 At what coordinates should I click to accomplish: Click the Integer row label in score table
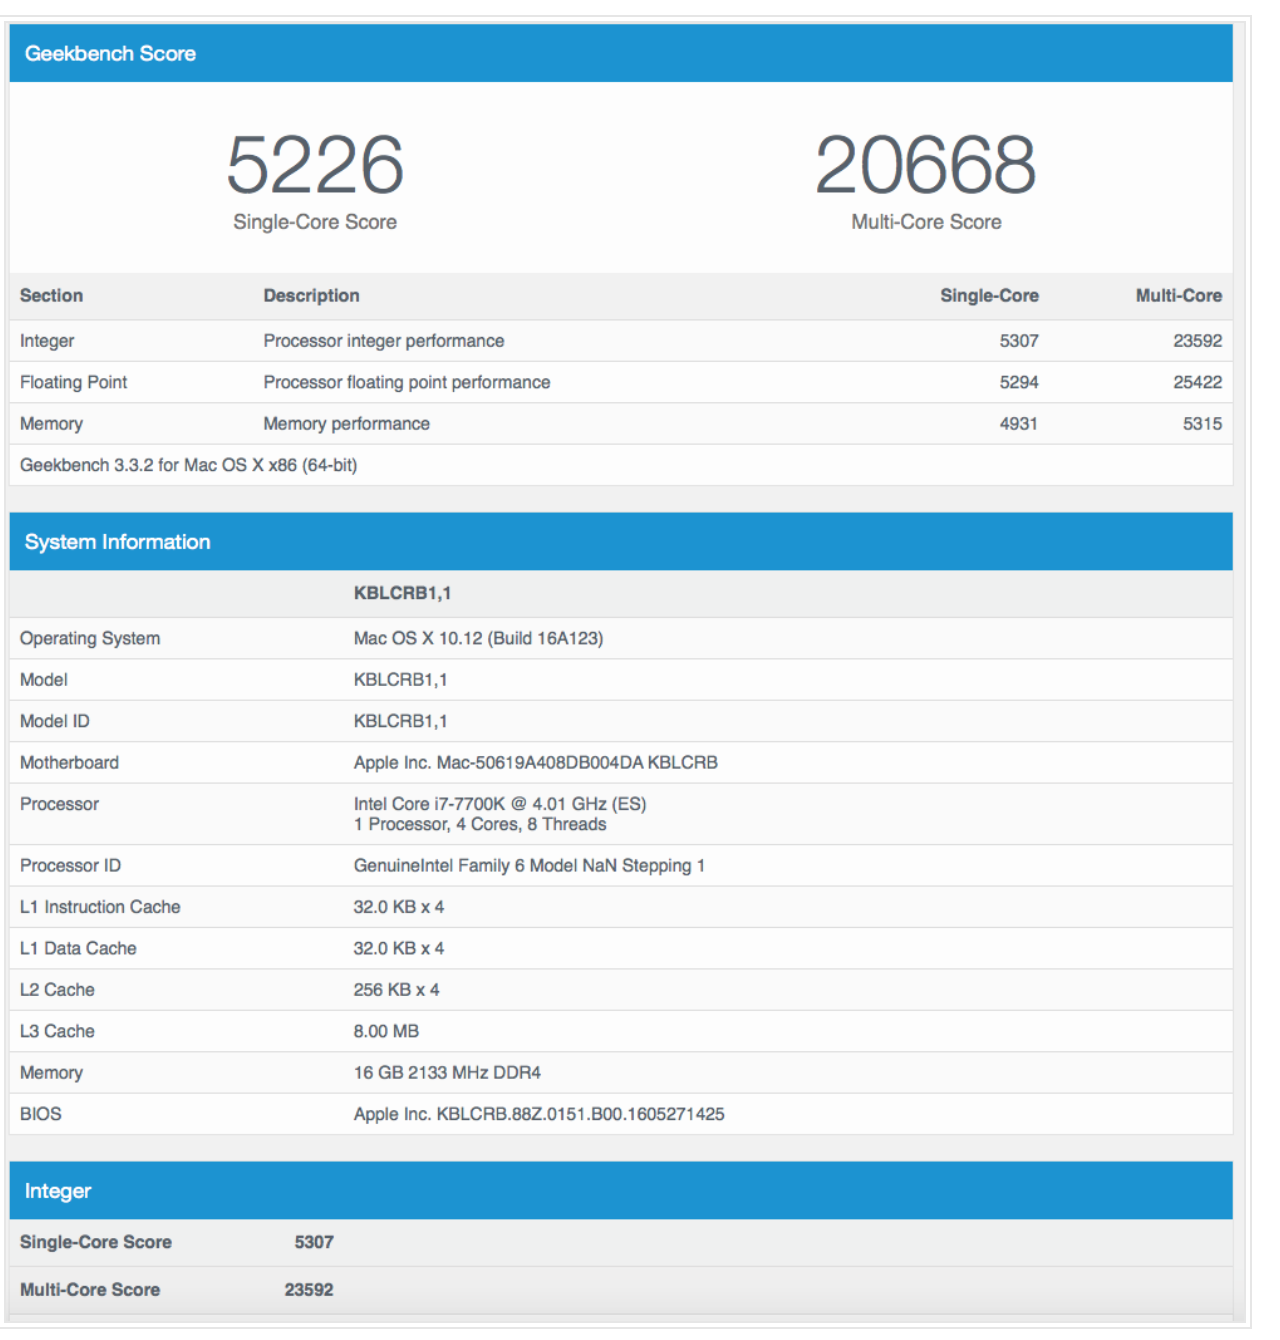coord(47,341)
